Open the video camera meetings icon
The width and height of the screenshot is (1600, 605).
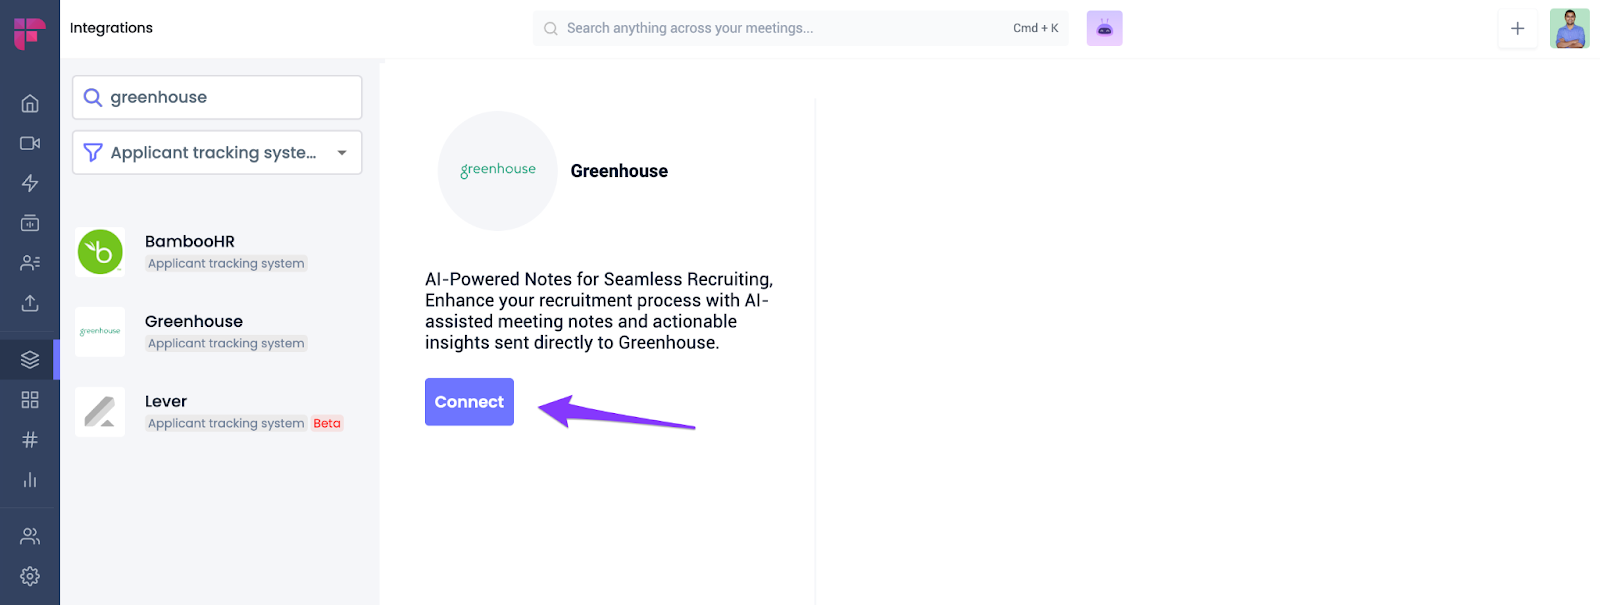tap(30, 143)
